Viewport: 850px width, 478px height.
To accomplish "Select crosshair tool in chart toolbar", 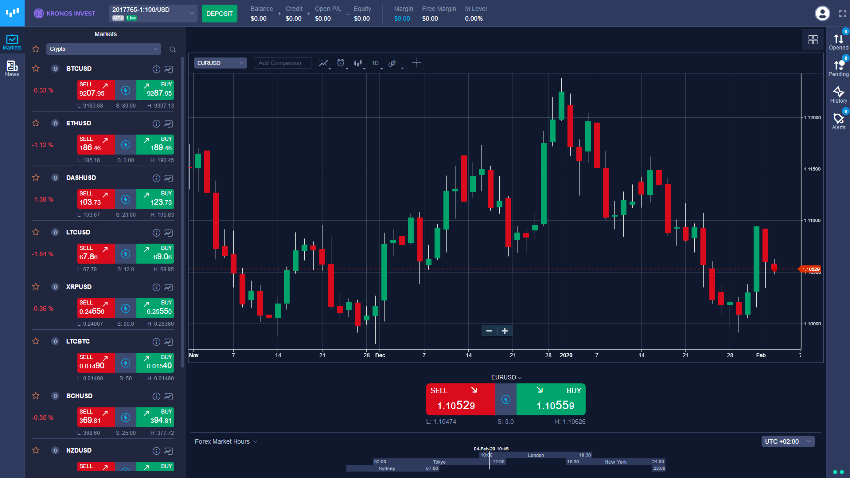I will (x=416, y=63).
